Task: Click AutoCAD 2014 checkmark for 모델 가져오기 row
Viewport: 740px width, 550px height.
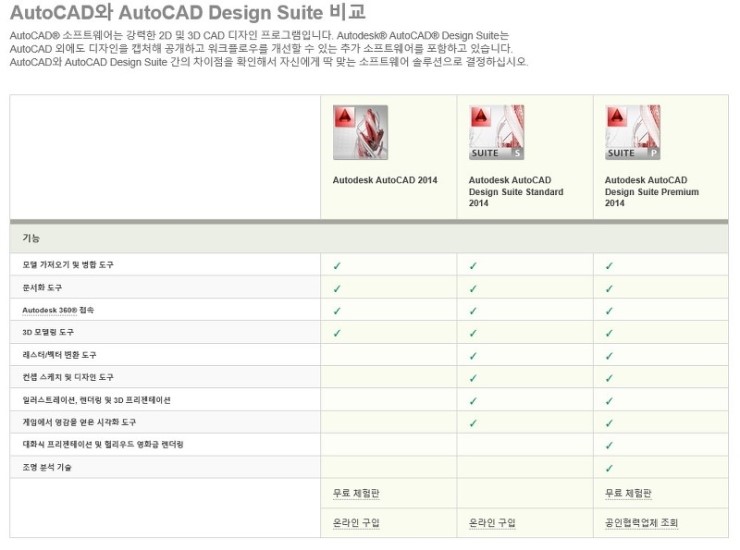Action: coord(337,265)
